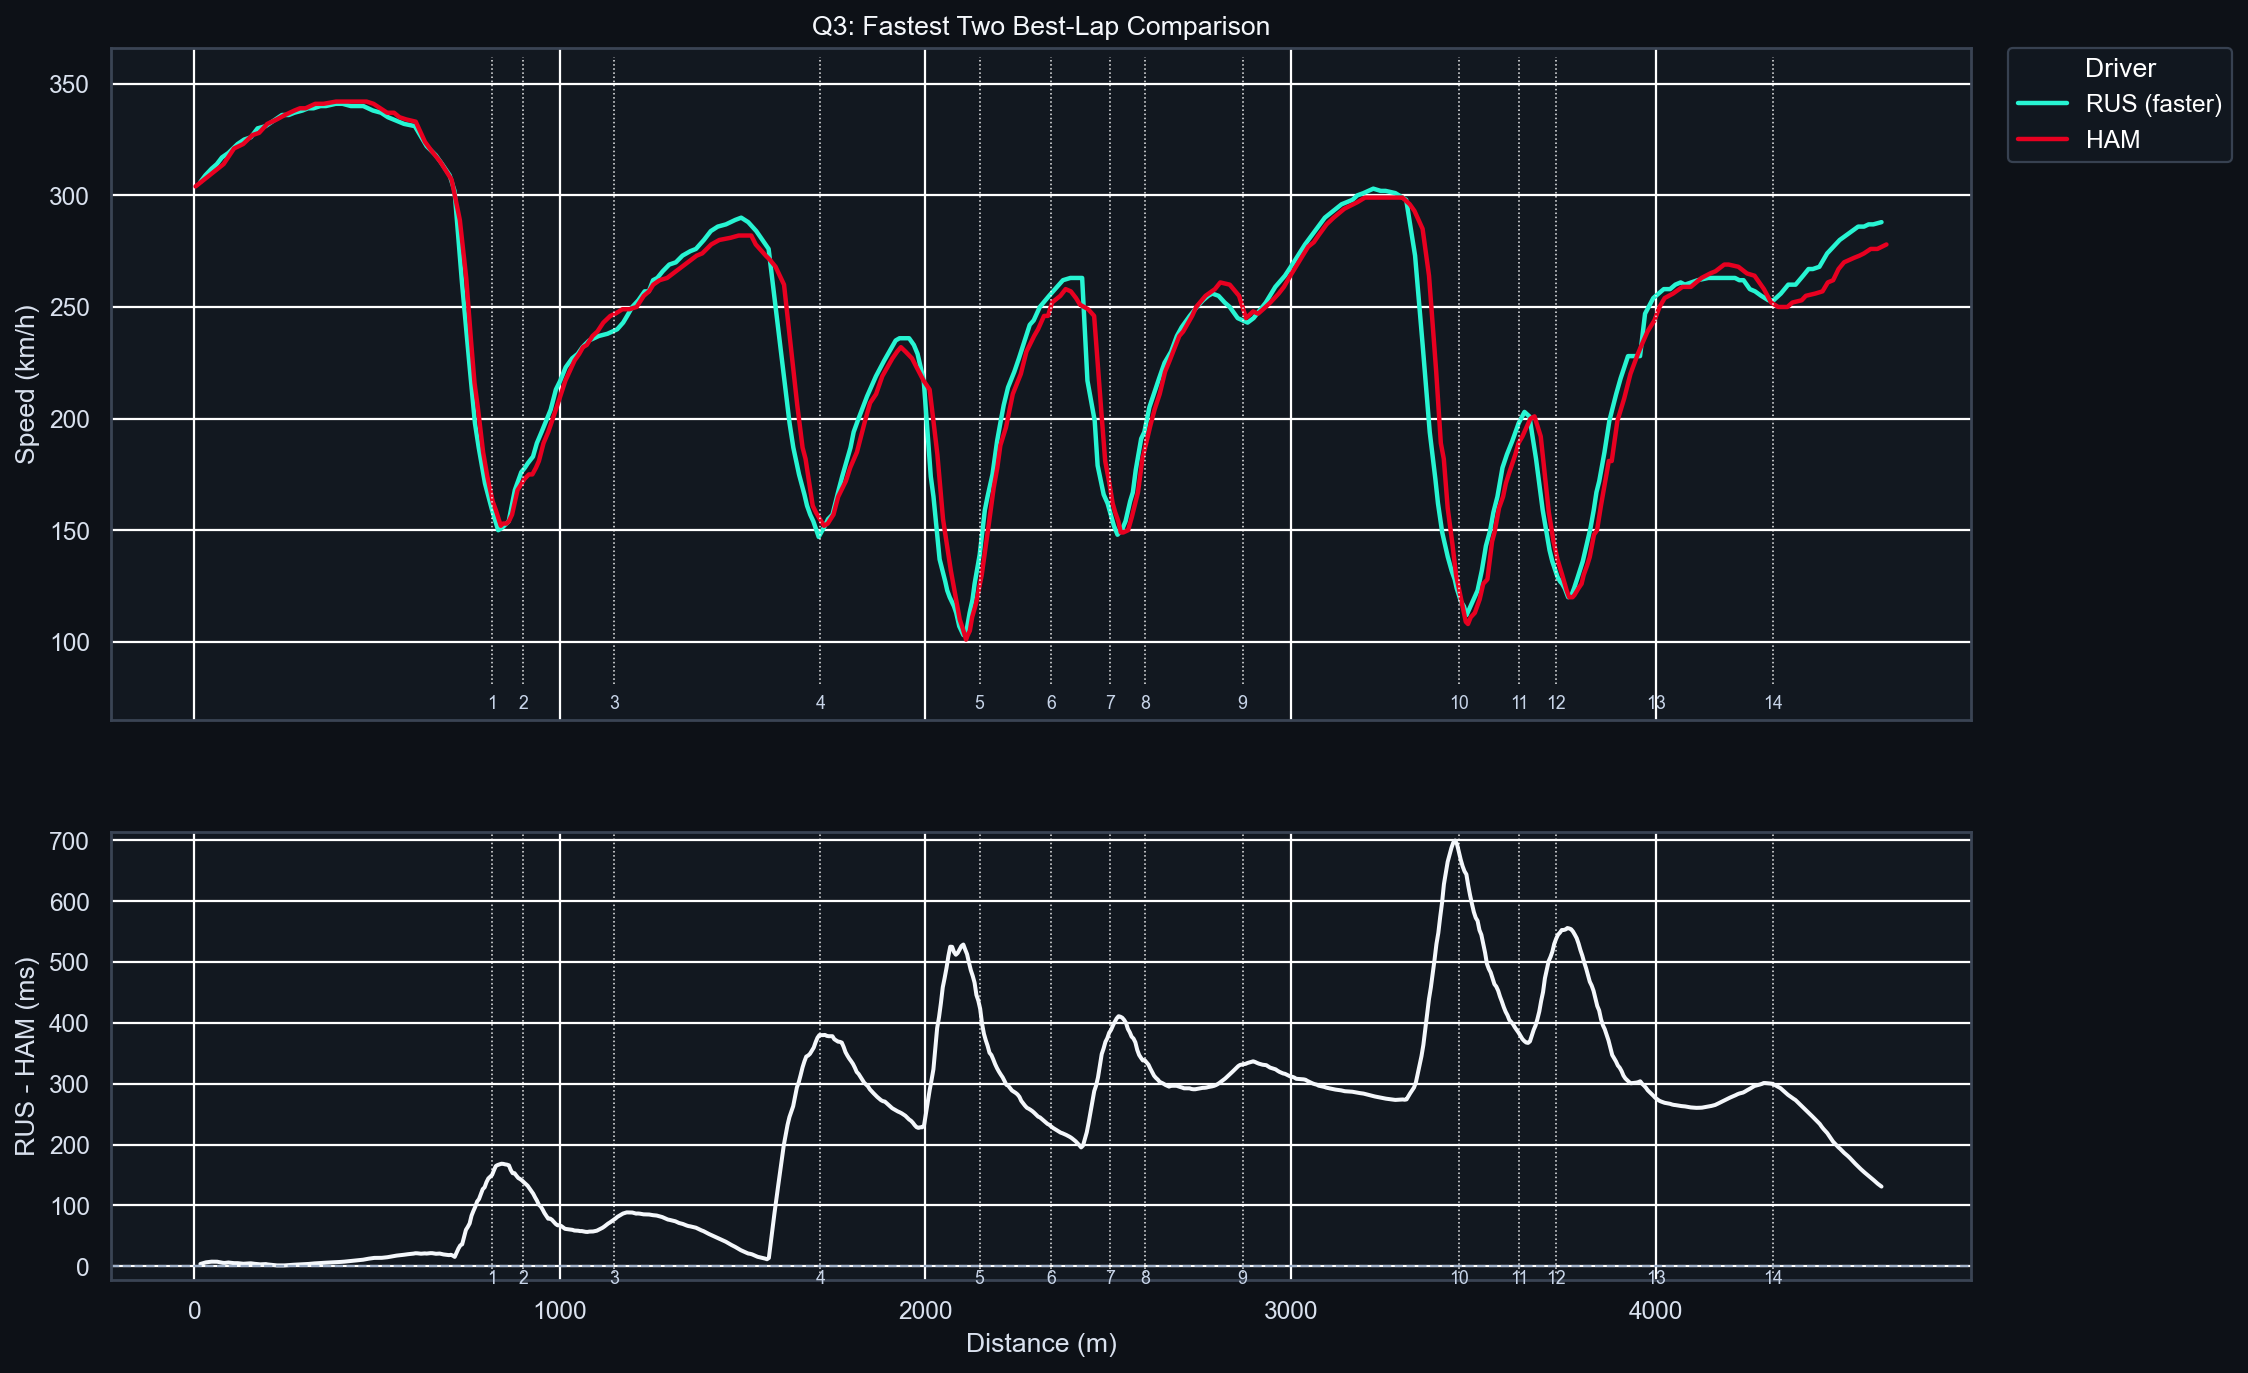Click the 'HAM' legend label
The height and width of the screenshot is (1373, 2248).
(x=2112, y=140)
